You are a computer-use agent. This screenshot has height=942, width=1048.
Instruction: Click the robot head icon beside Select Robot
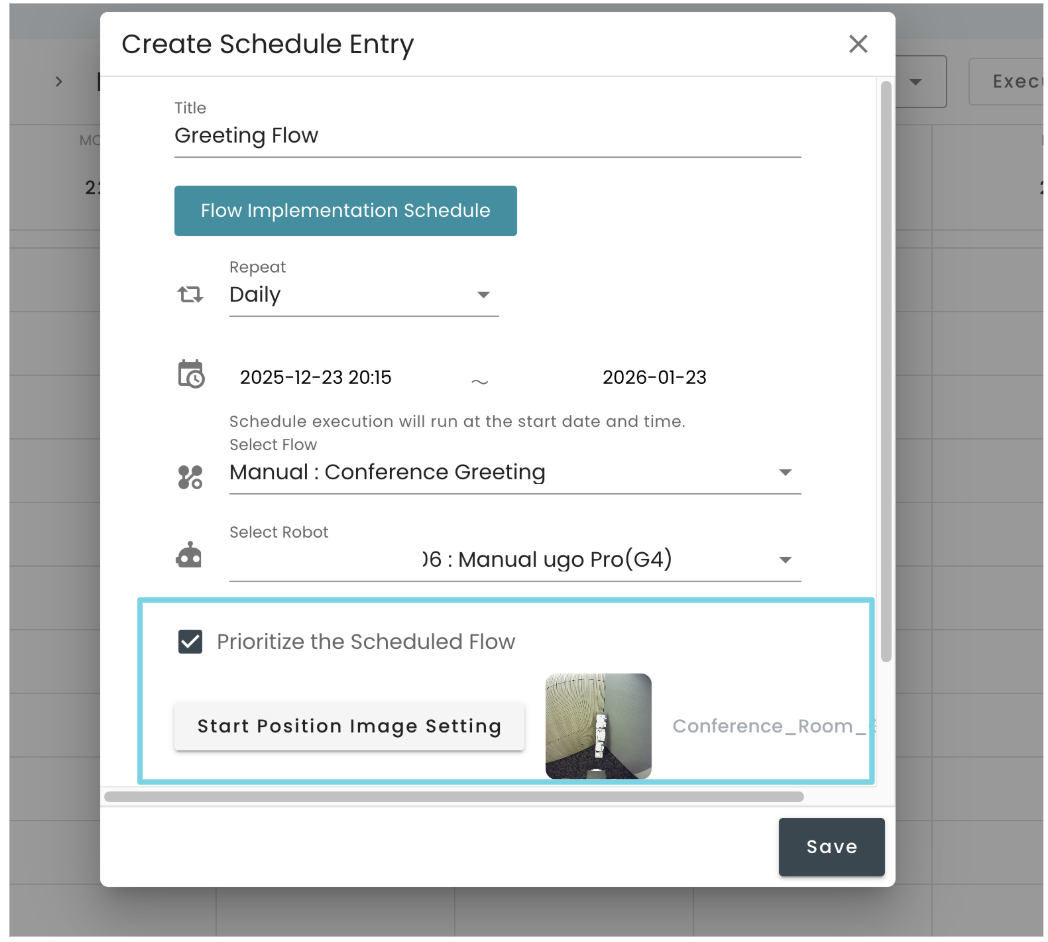point(190,553)
